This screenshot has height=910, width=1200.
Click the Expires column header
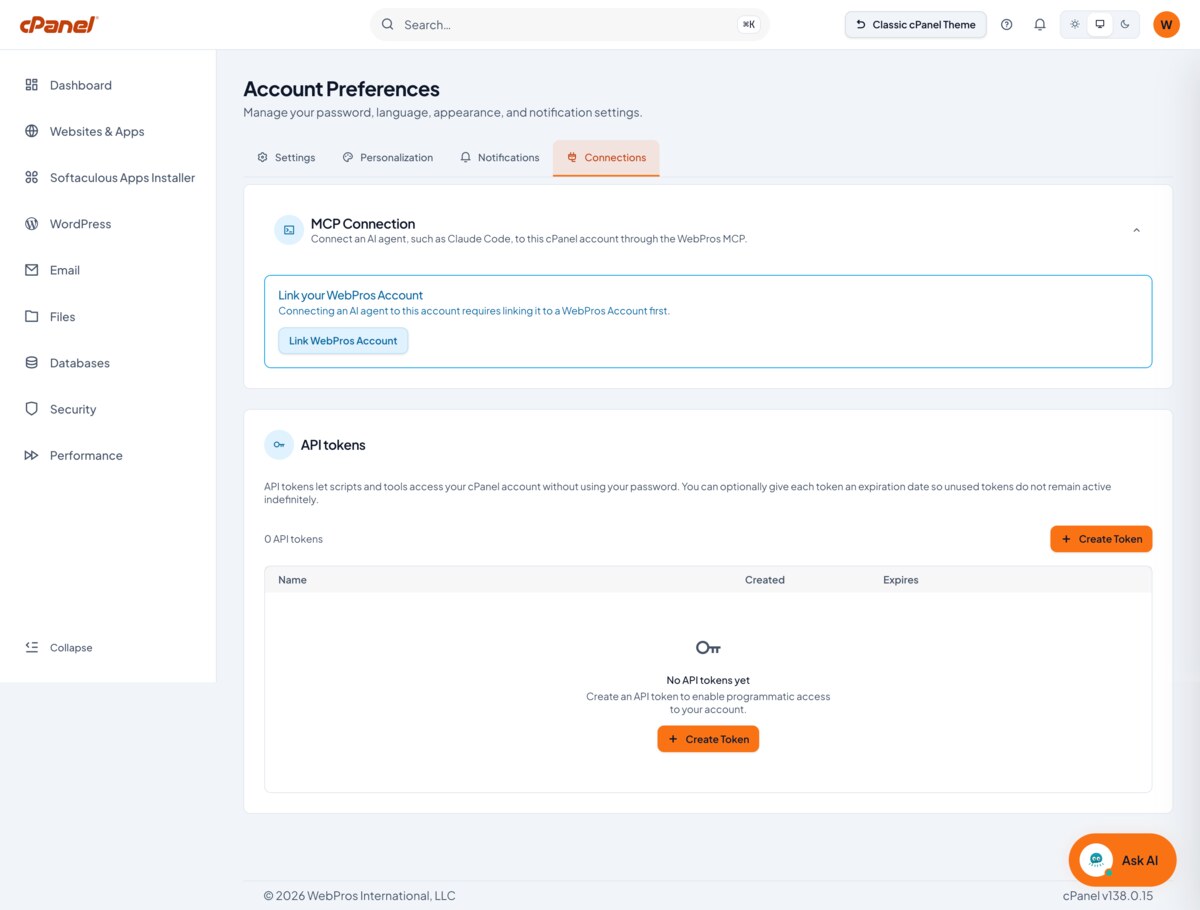(900, 580)
